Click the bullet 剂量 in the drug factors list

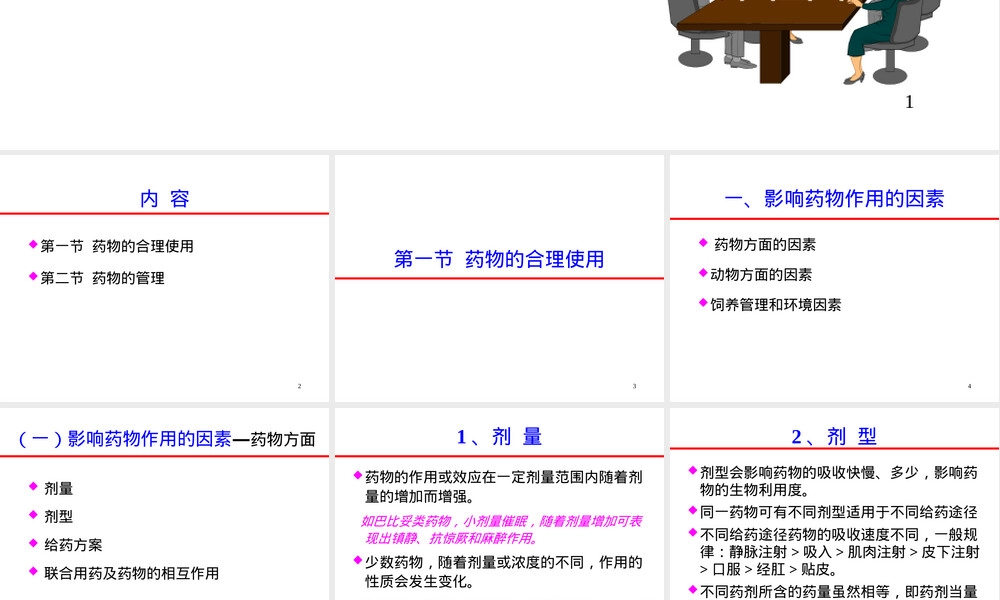[x=59, y=488]
